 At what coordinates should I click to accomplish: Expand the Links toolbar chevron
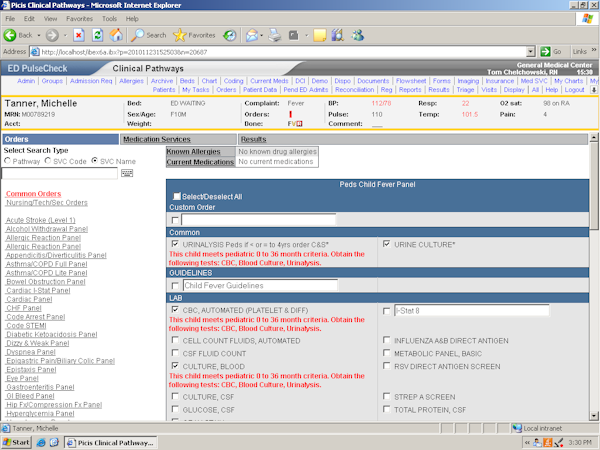coord(594,50)
